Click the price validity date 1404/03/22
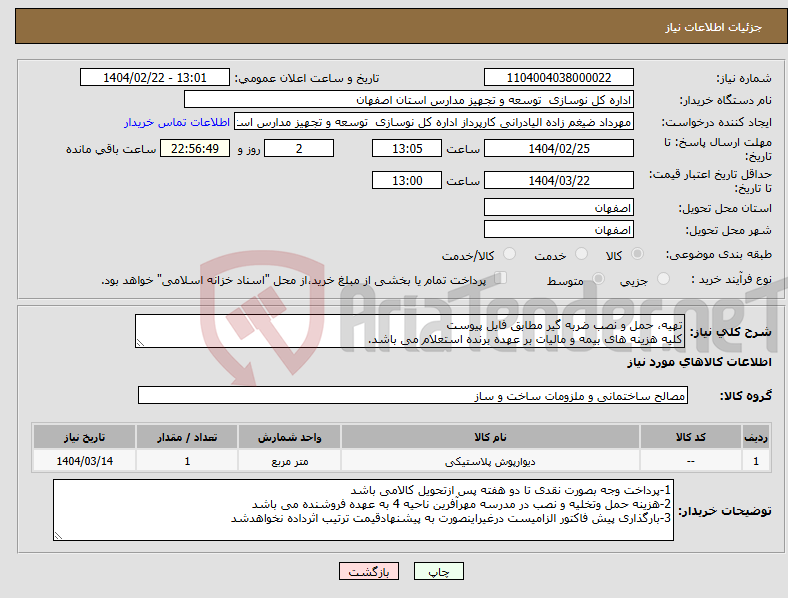The image size is (788, 598). (559, 180)
